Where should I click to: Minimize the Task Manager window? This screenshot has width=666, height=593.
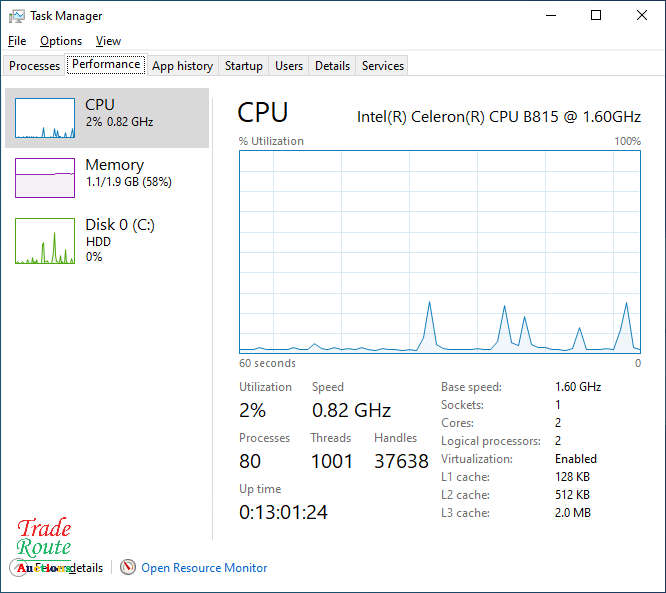pyautogui.click(x=550, y=16)
